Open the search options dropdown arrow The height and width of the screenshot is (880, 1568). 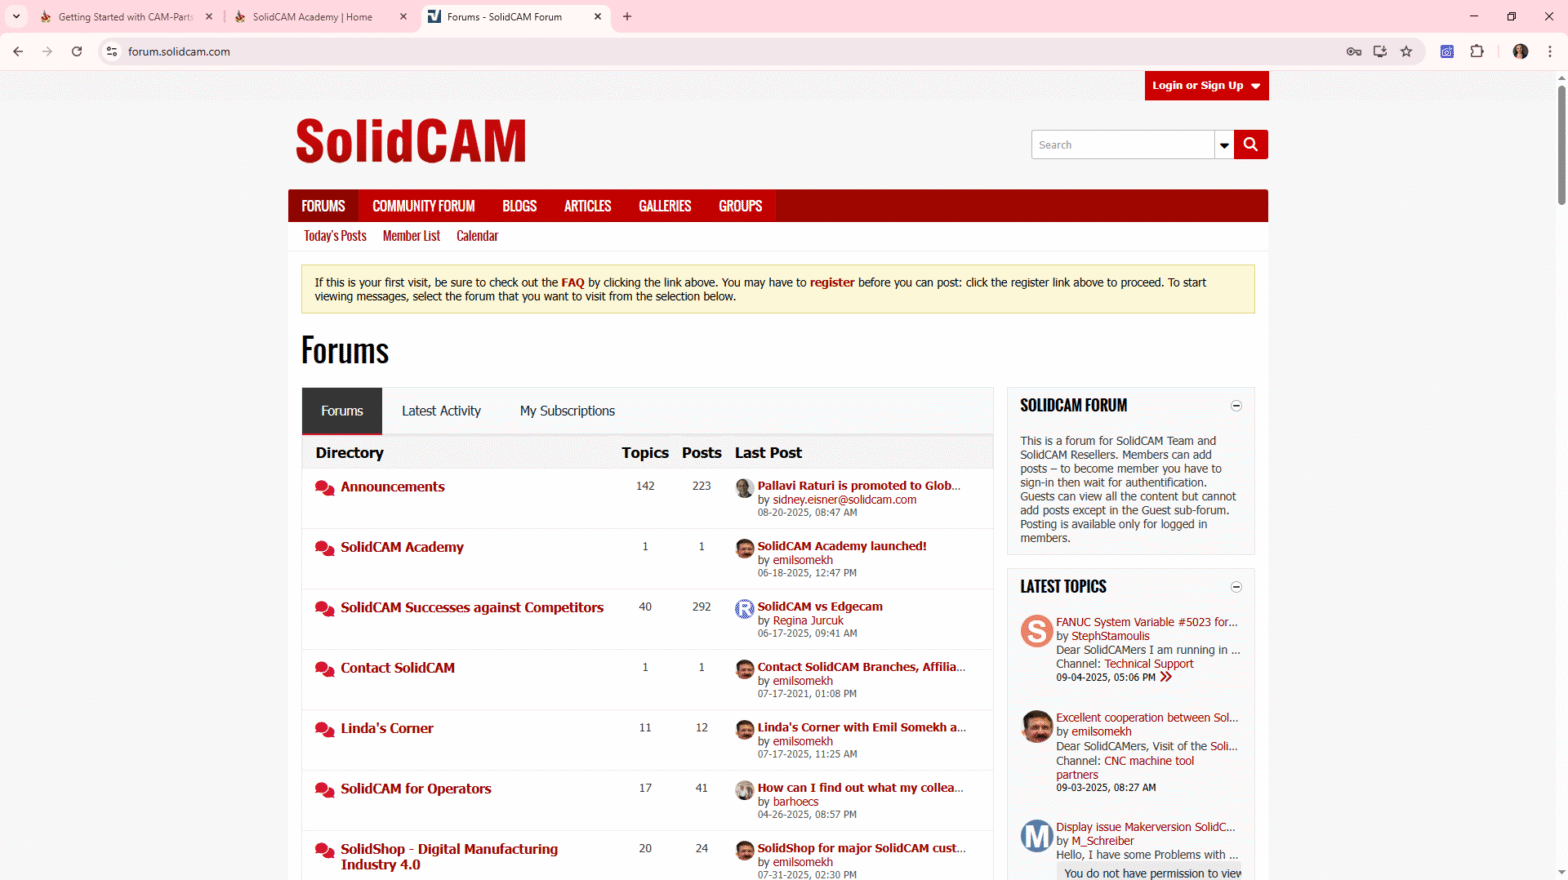click(x=1224, y=145)
